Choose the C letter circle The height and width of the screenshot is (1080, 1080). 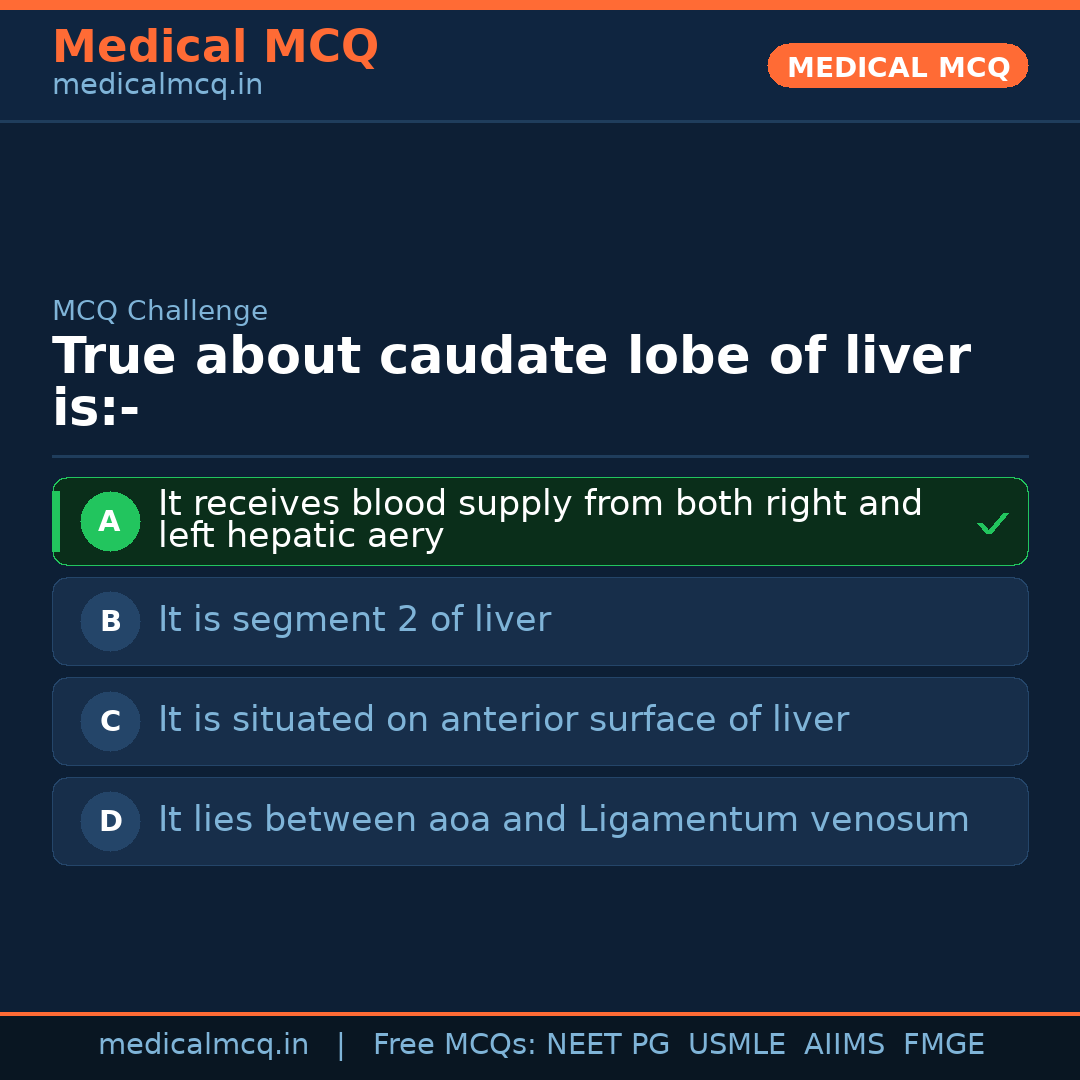pyautogui.click(x=110, y=721)
